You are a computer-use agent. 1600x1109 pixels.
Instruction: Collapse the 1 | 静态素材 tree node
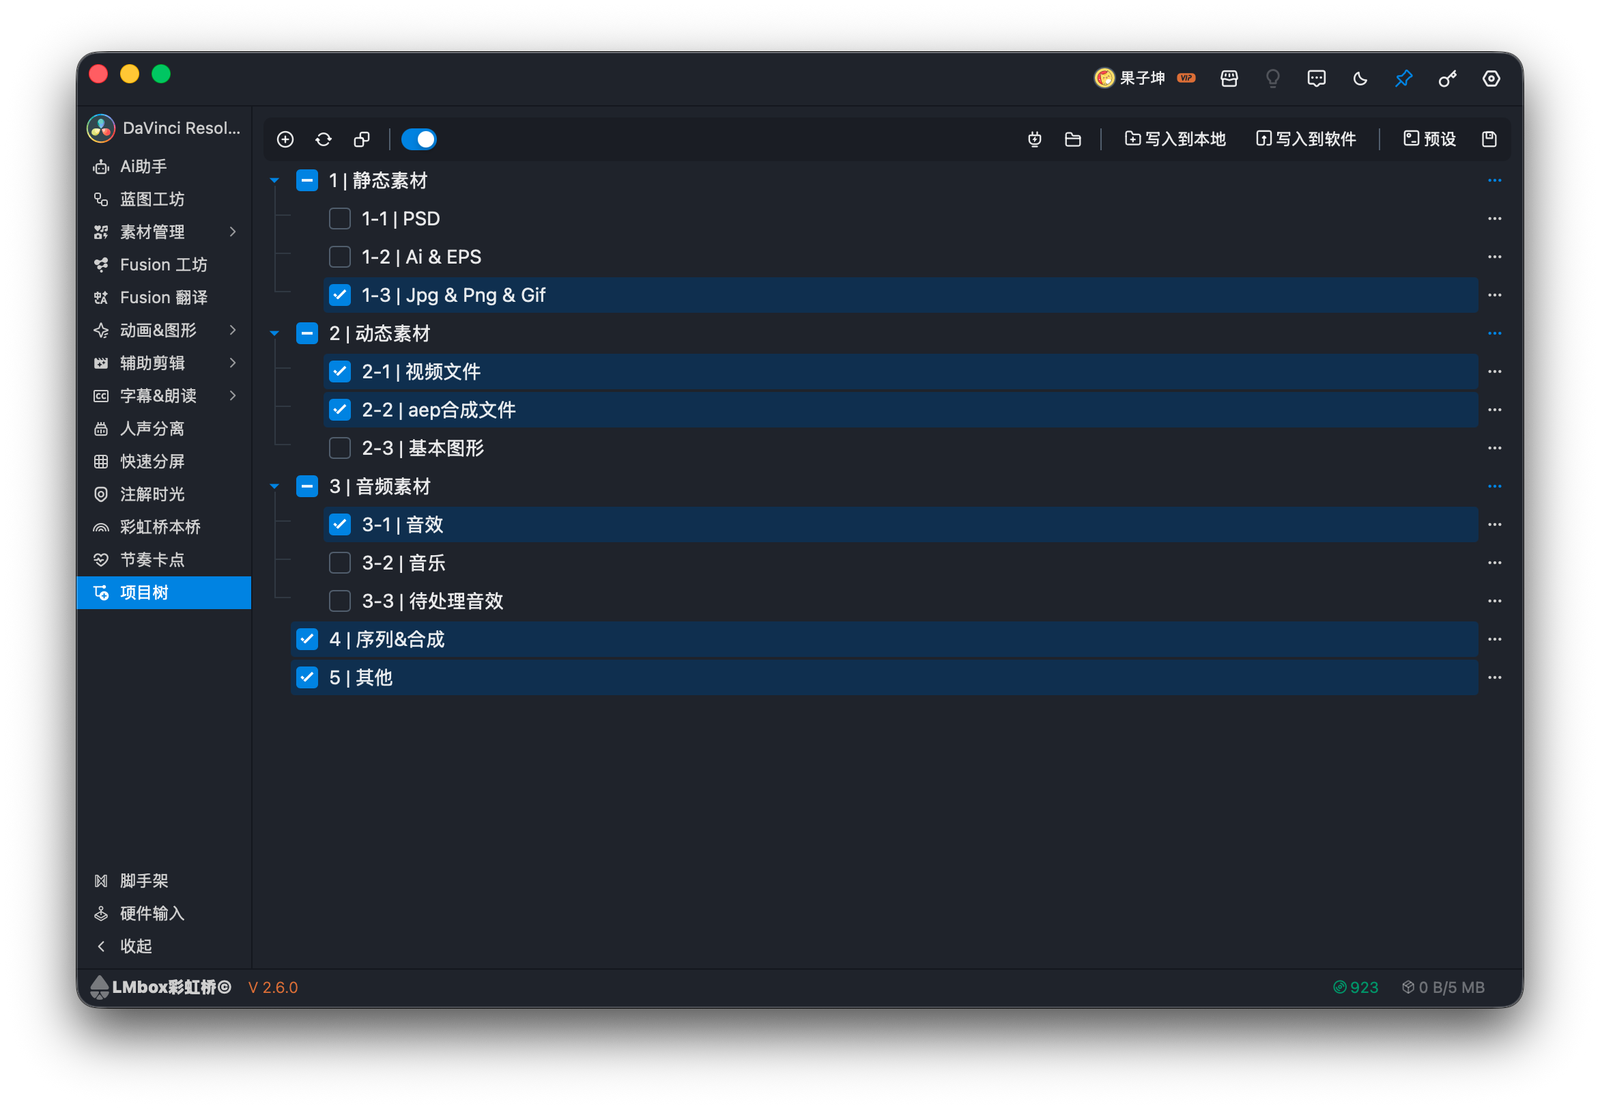(274, 181)
